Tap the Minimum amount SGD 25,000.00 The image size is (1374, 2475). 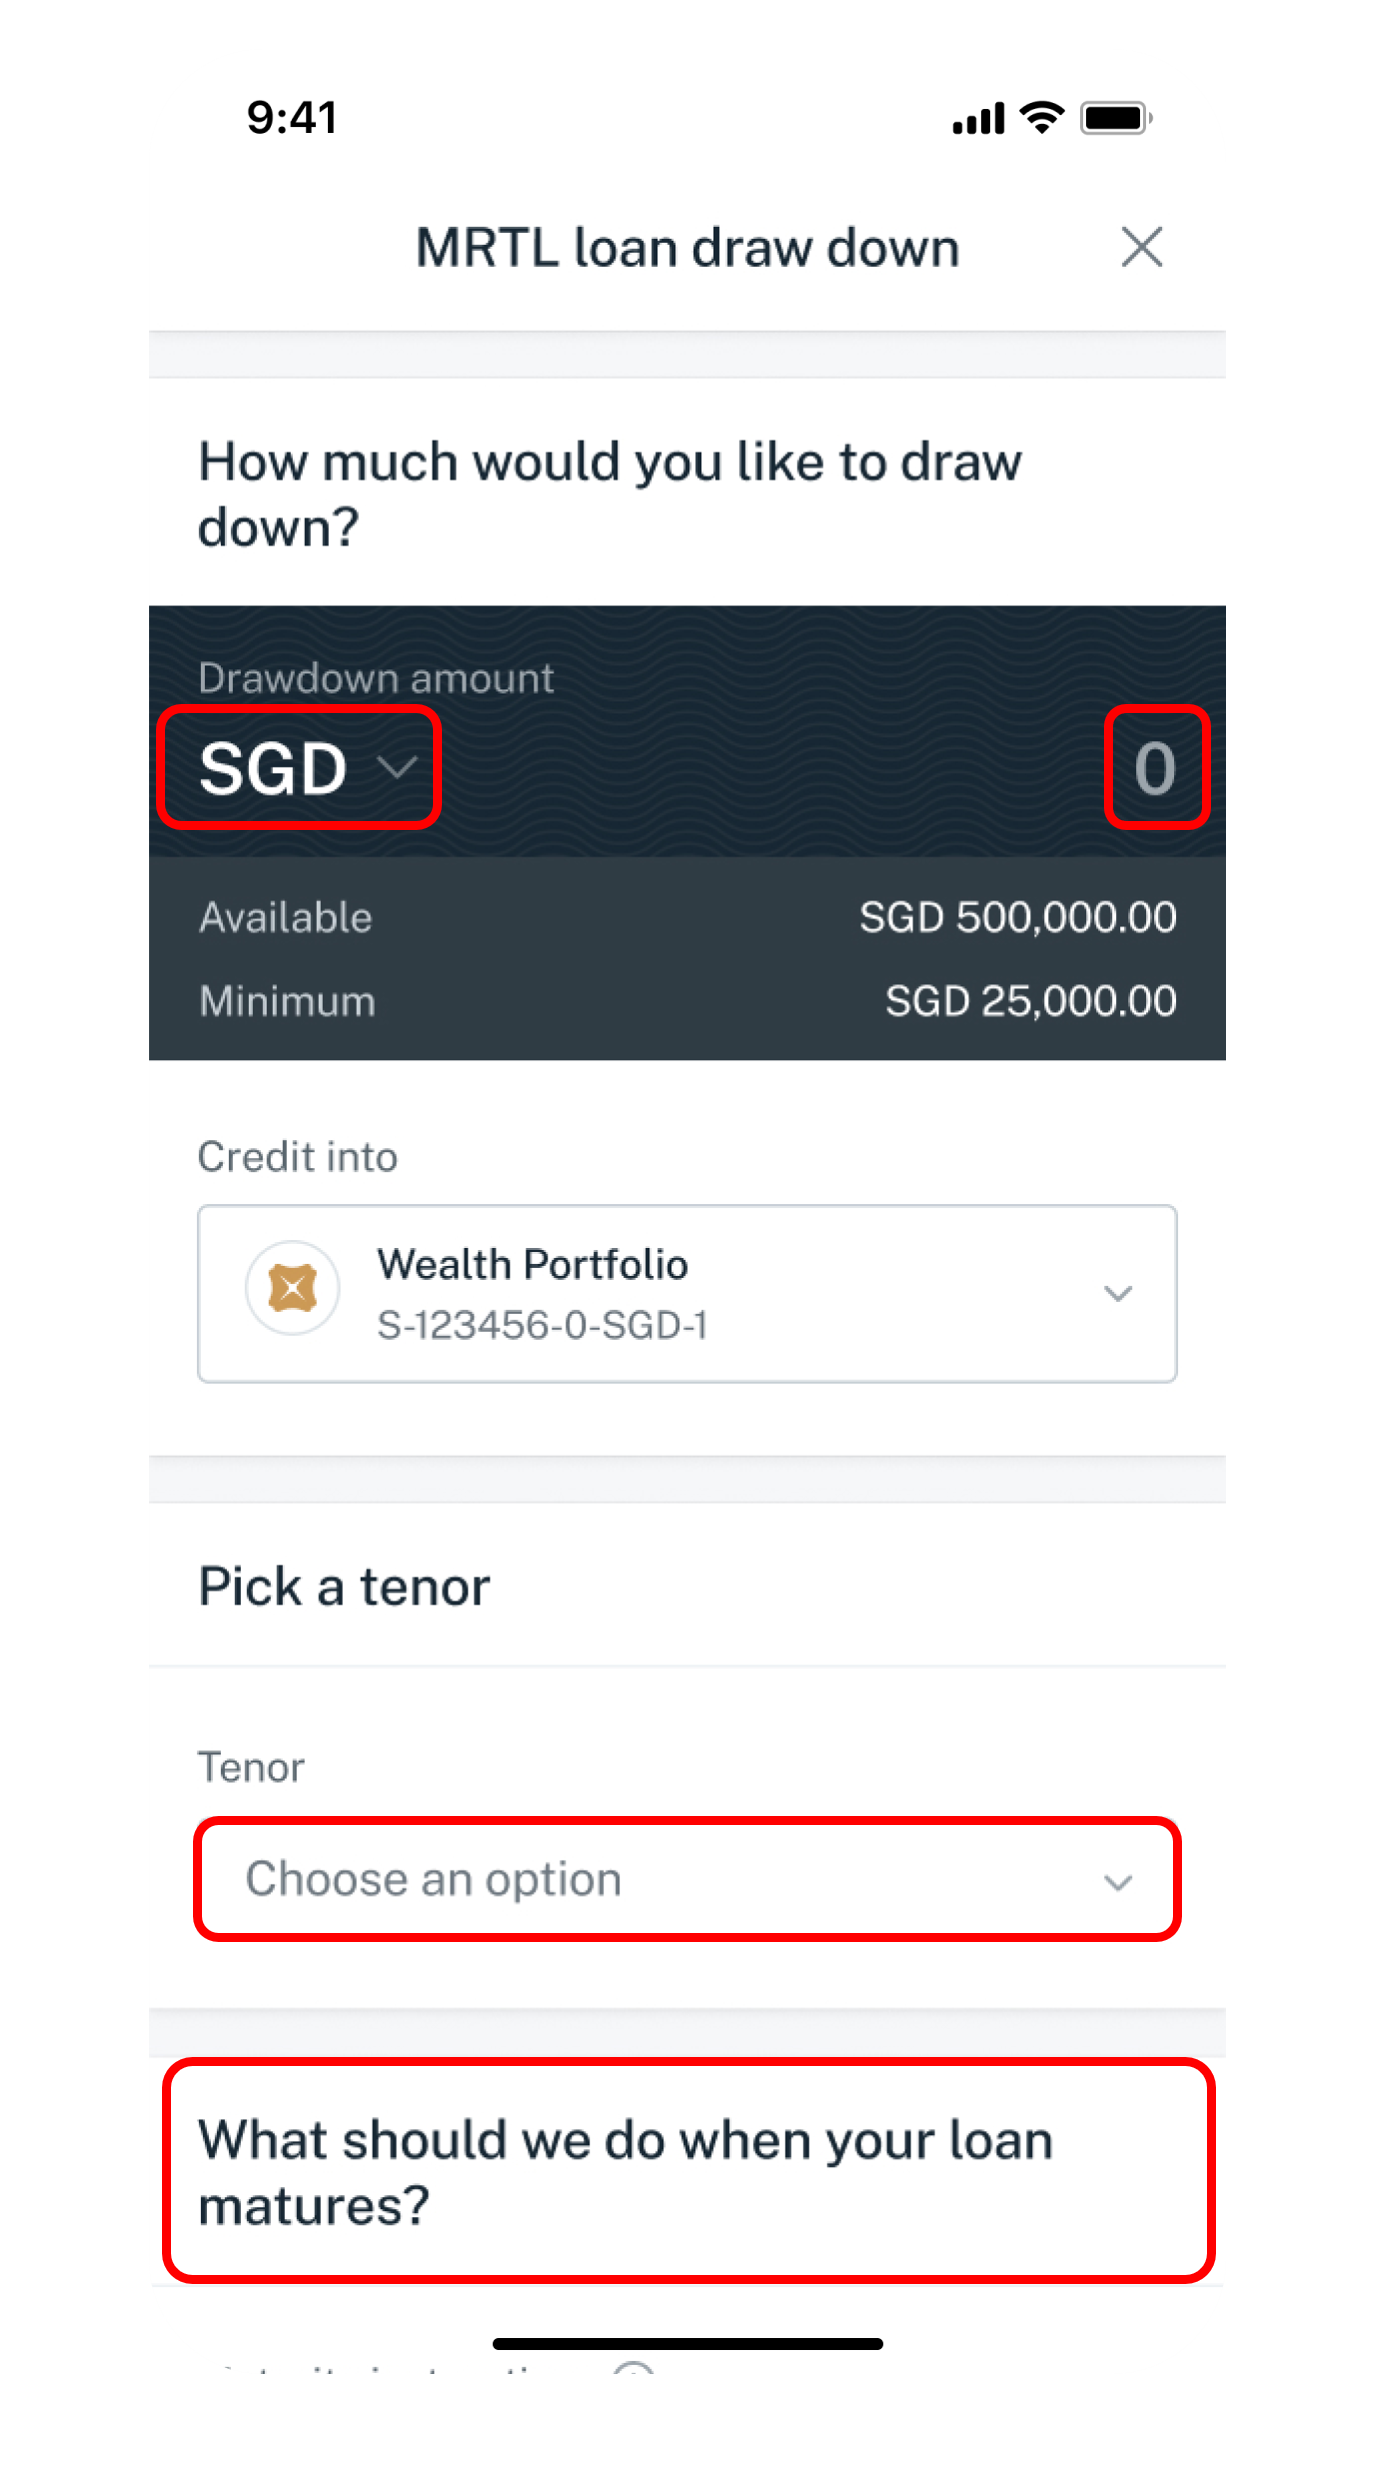(1030, 1001)
